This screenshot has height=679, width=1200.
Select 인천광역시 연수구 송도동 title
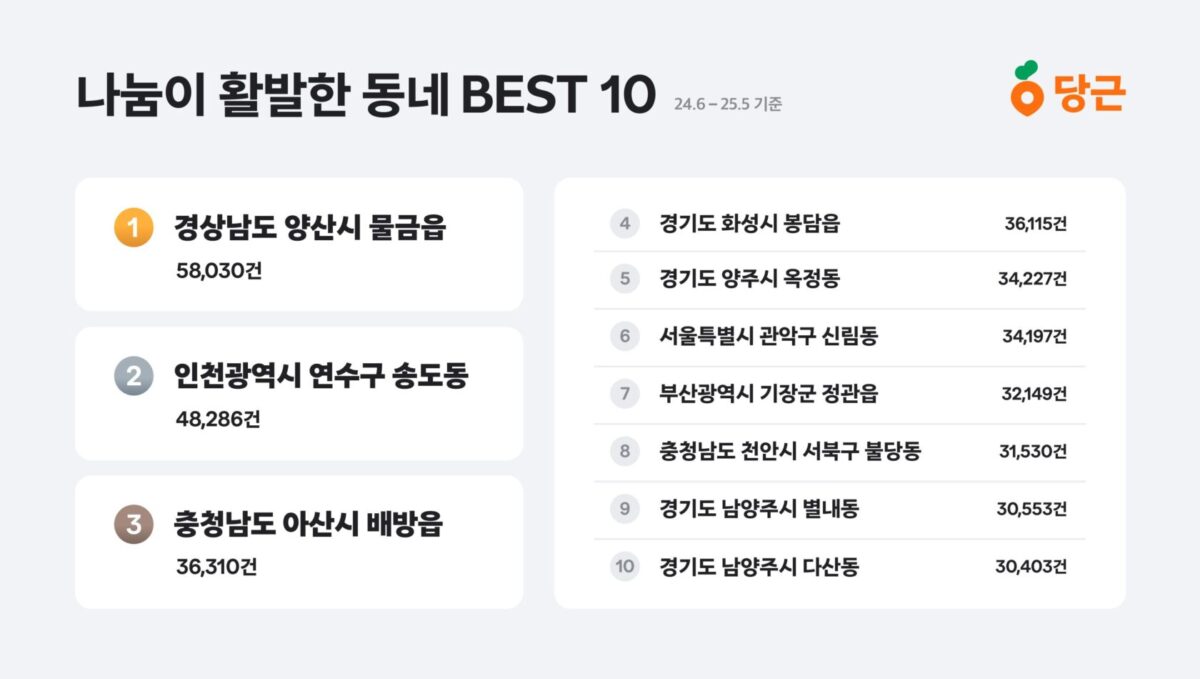pos(321,376)
